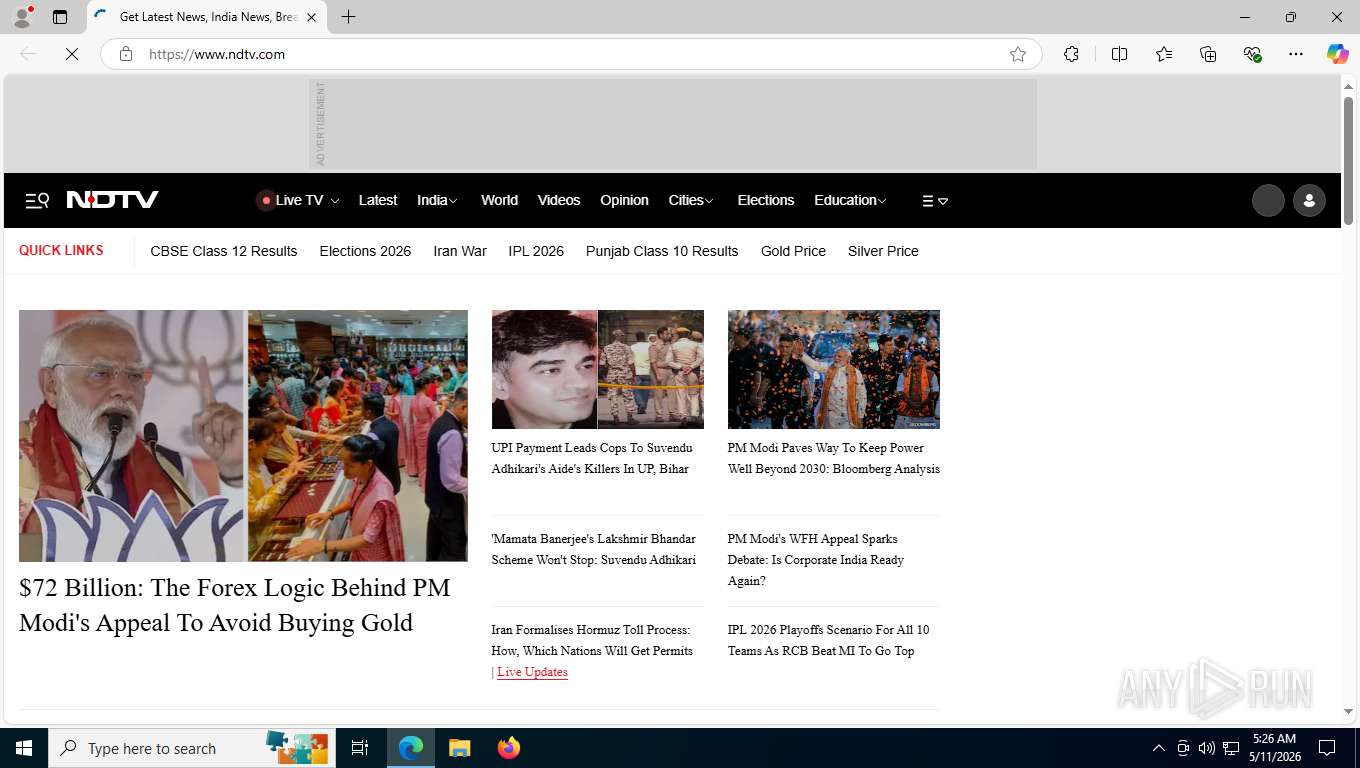Open the red Live Updates link

(x=532, y=672)
